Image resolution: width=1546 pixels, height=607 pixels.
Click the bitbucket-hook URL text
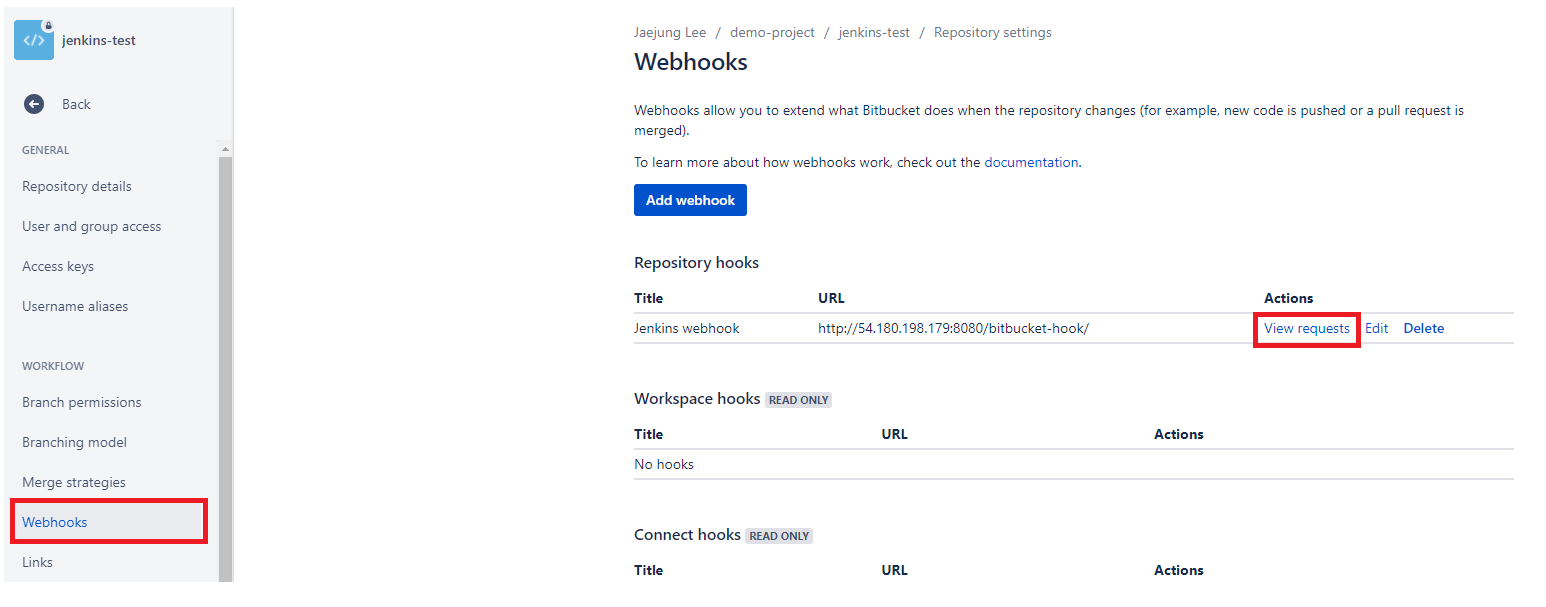click(953, 328)
